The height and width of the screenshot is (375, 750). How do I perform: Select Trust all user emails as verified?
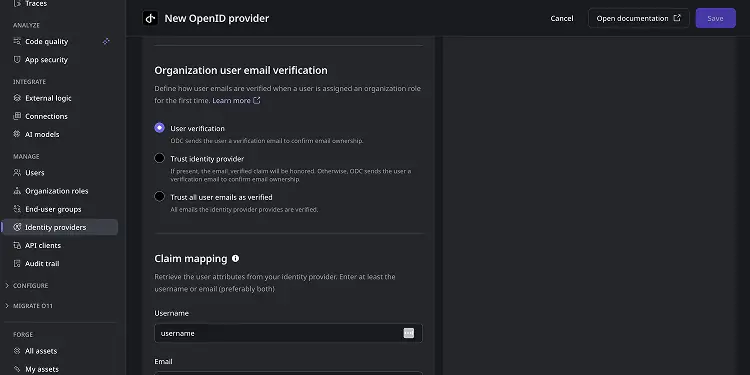tap(159, 197)
